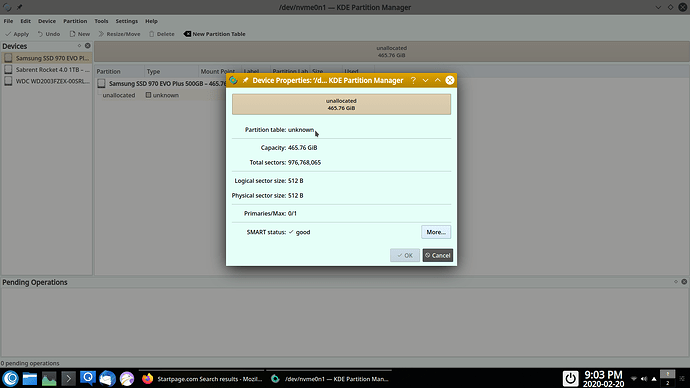
Task: Click Apply in the toolbar
Action: click(x=17, y=34)
